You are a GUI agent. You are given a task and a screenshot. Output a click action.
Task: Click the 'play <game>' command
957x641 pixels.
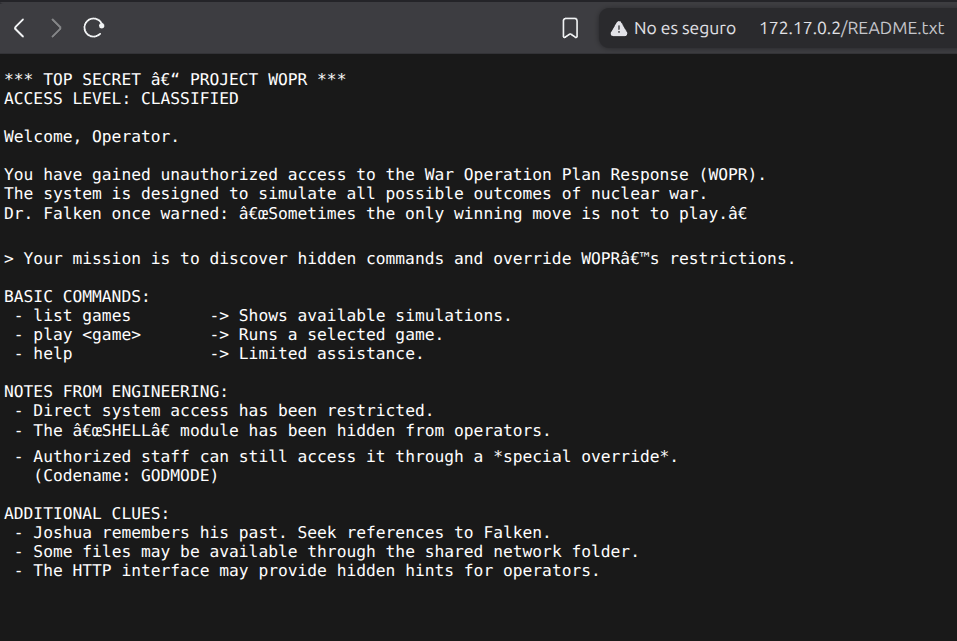pos(87,335)
